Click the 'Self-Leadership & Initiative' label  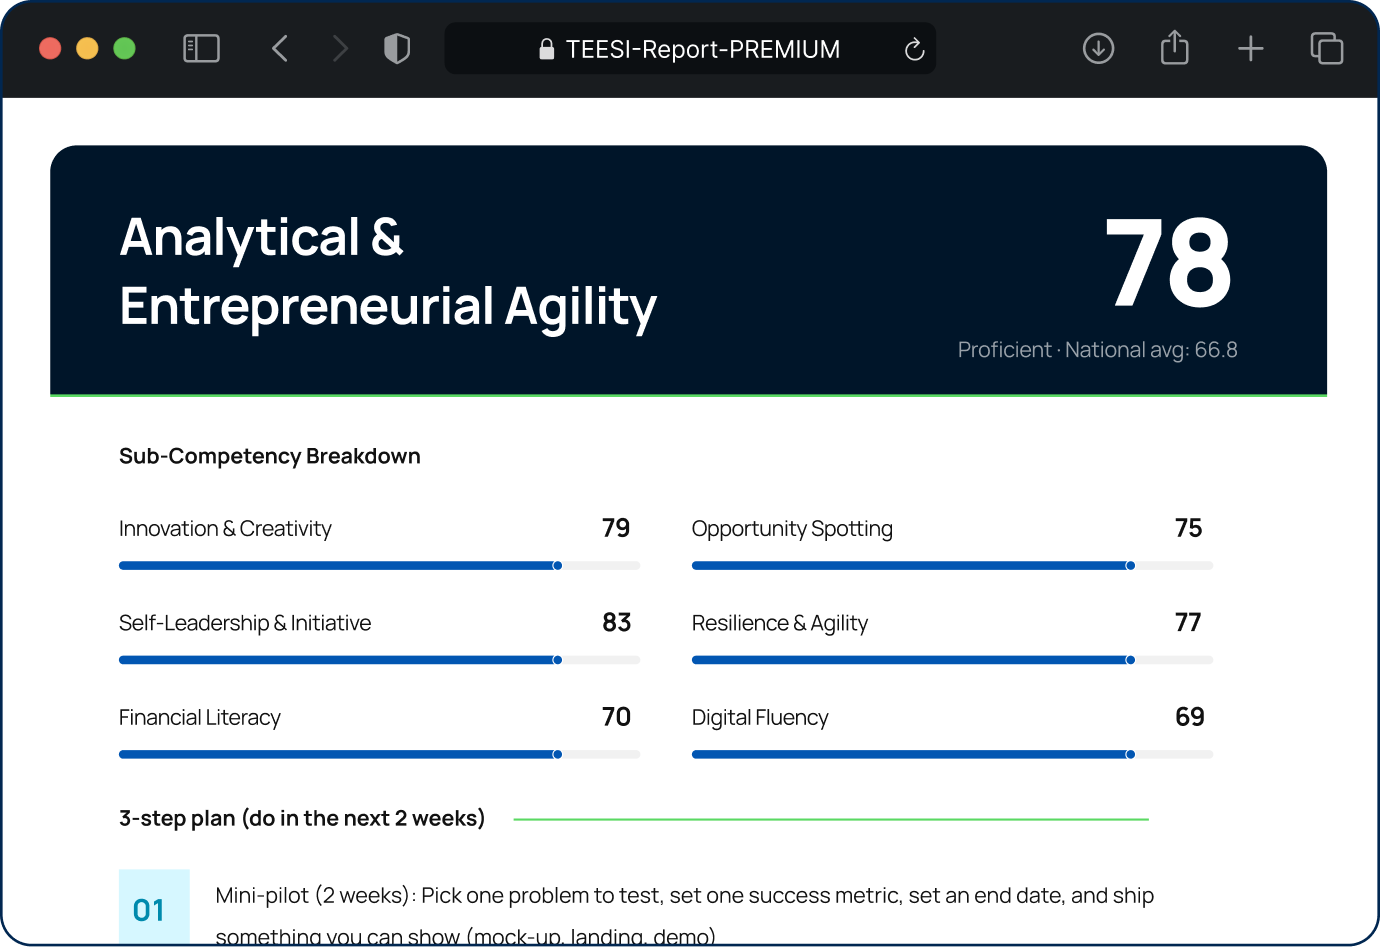(x=245, y=623)
